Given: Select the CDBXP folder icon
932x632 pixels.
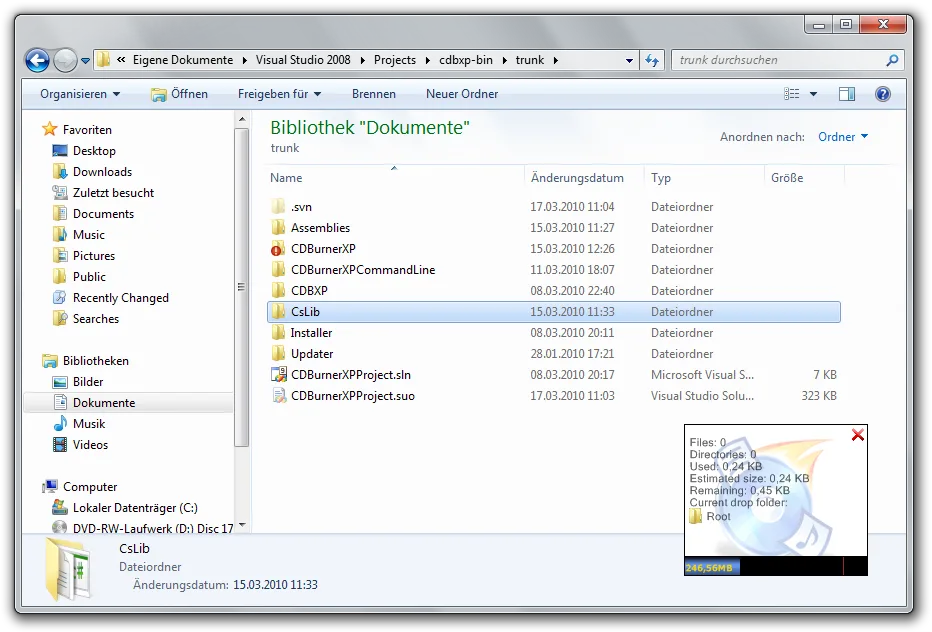Looking at the screenshot, I should coord(278,291).
